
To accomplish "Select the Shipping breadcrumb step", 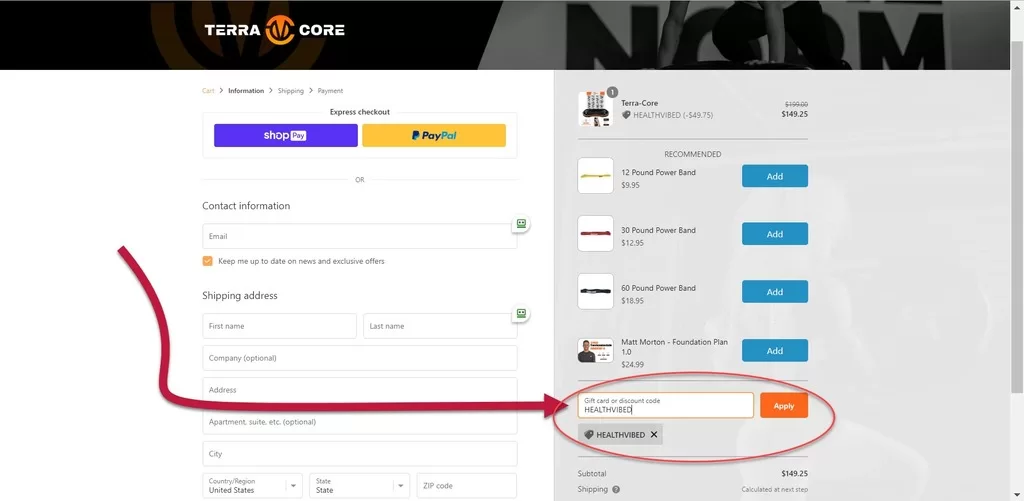I will coord(291,91).
